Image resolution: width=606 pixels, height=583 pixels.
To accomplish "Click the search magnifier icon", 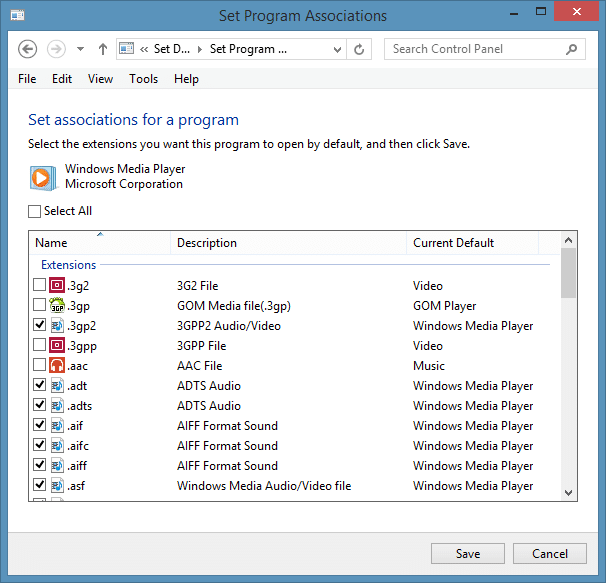I will 571,49.
